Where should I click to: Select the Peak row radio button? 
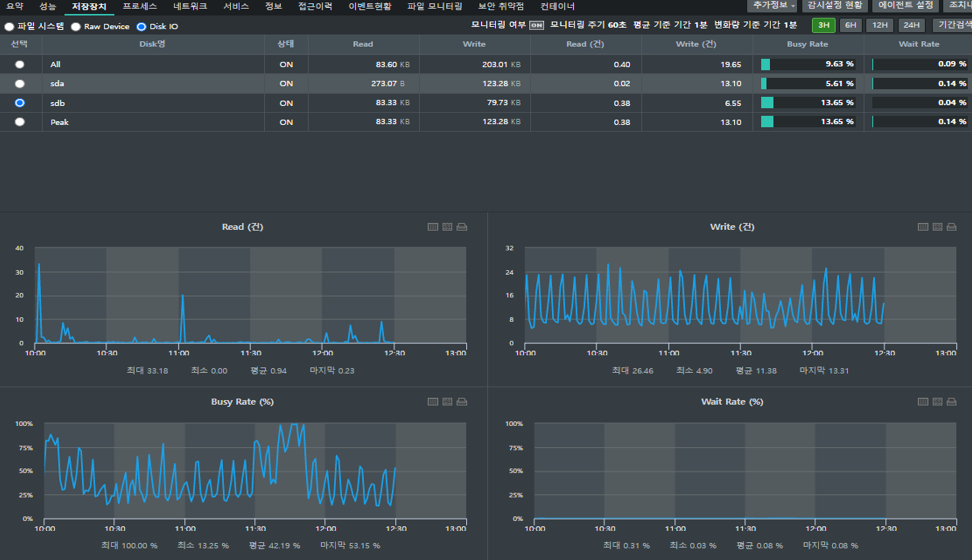19,122
